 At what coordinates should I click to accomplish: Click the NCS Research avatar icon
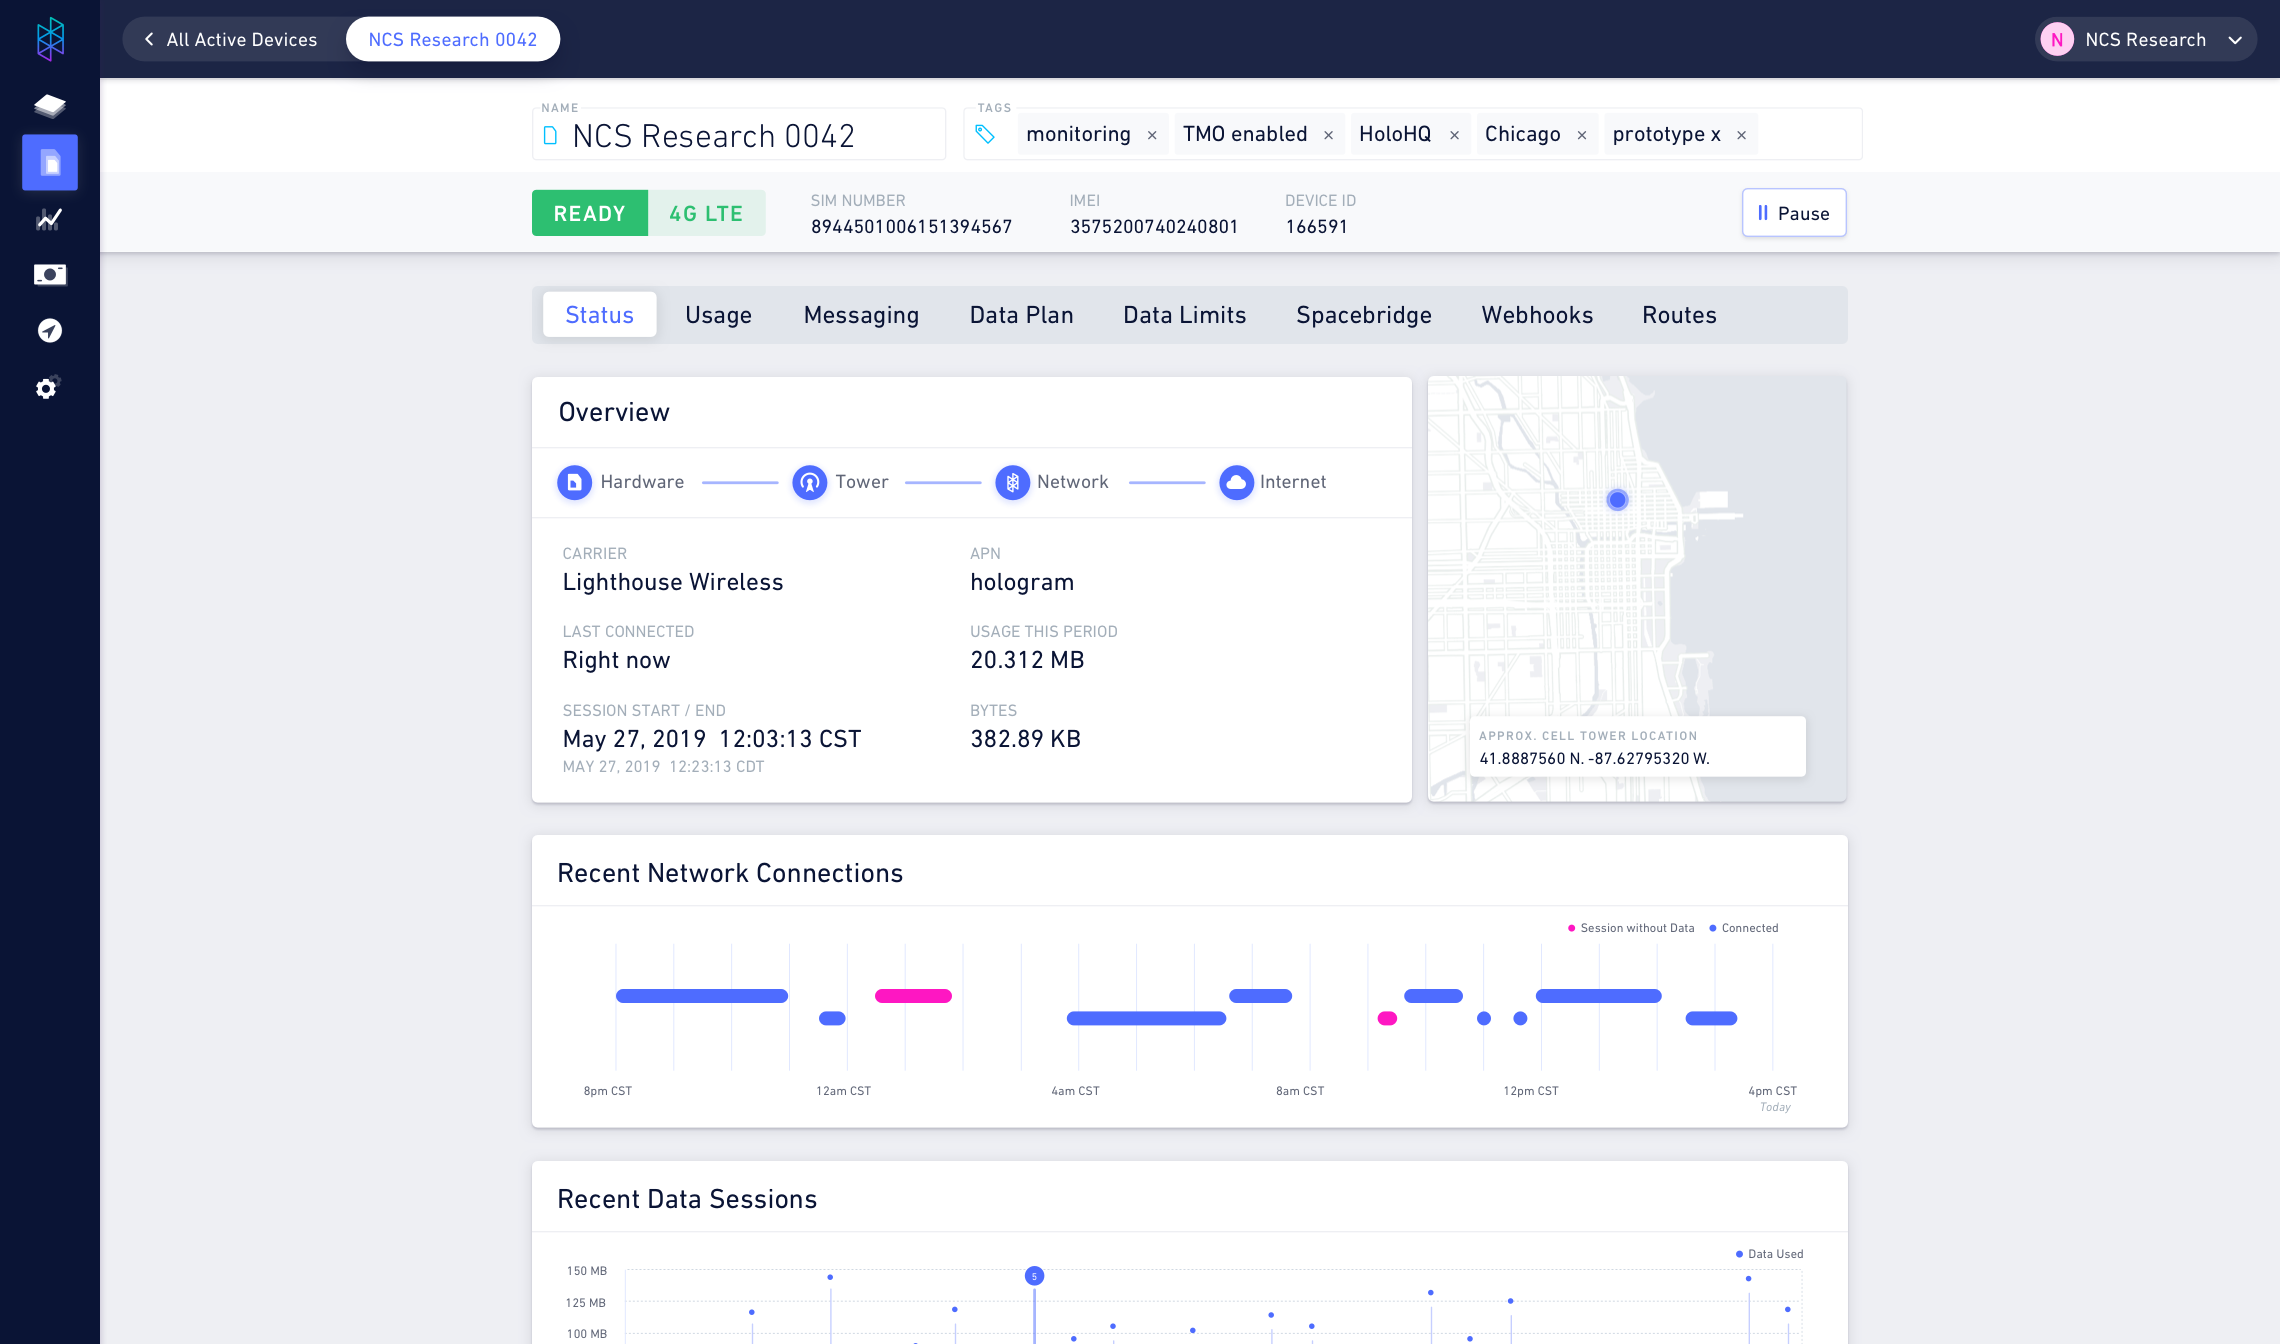[2057, 40]
